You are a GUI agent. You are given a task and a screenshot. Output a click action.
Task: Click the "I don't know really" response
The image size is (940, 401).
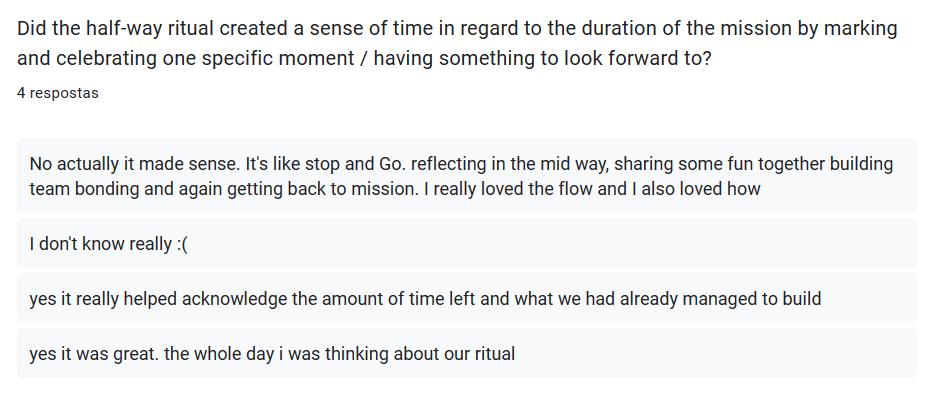tap(108, 244)
